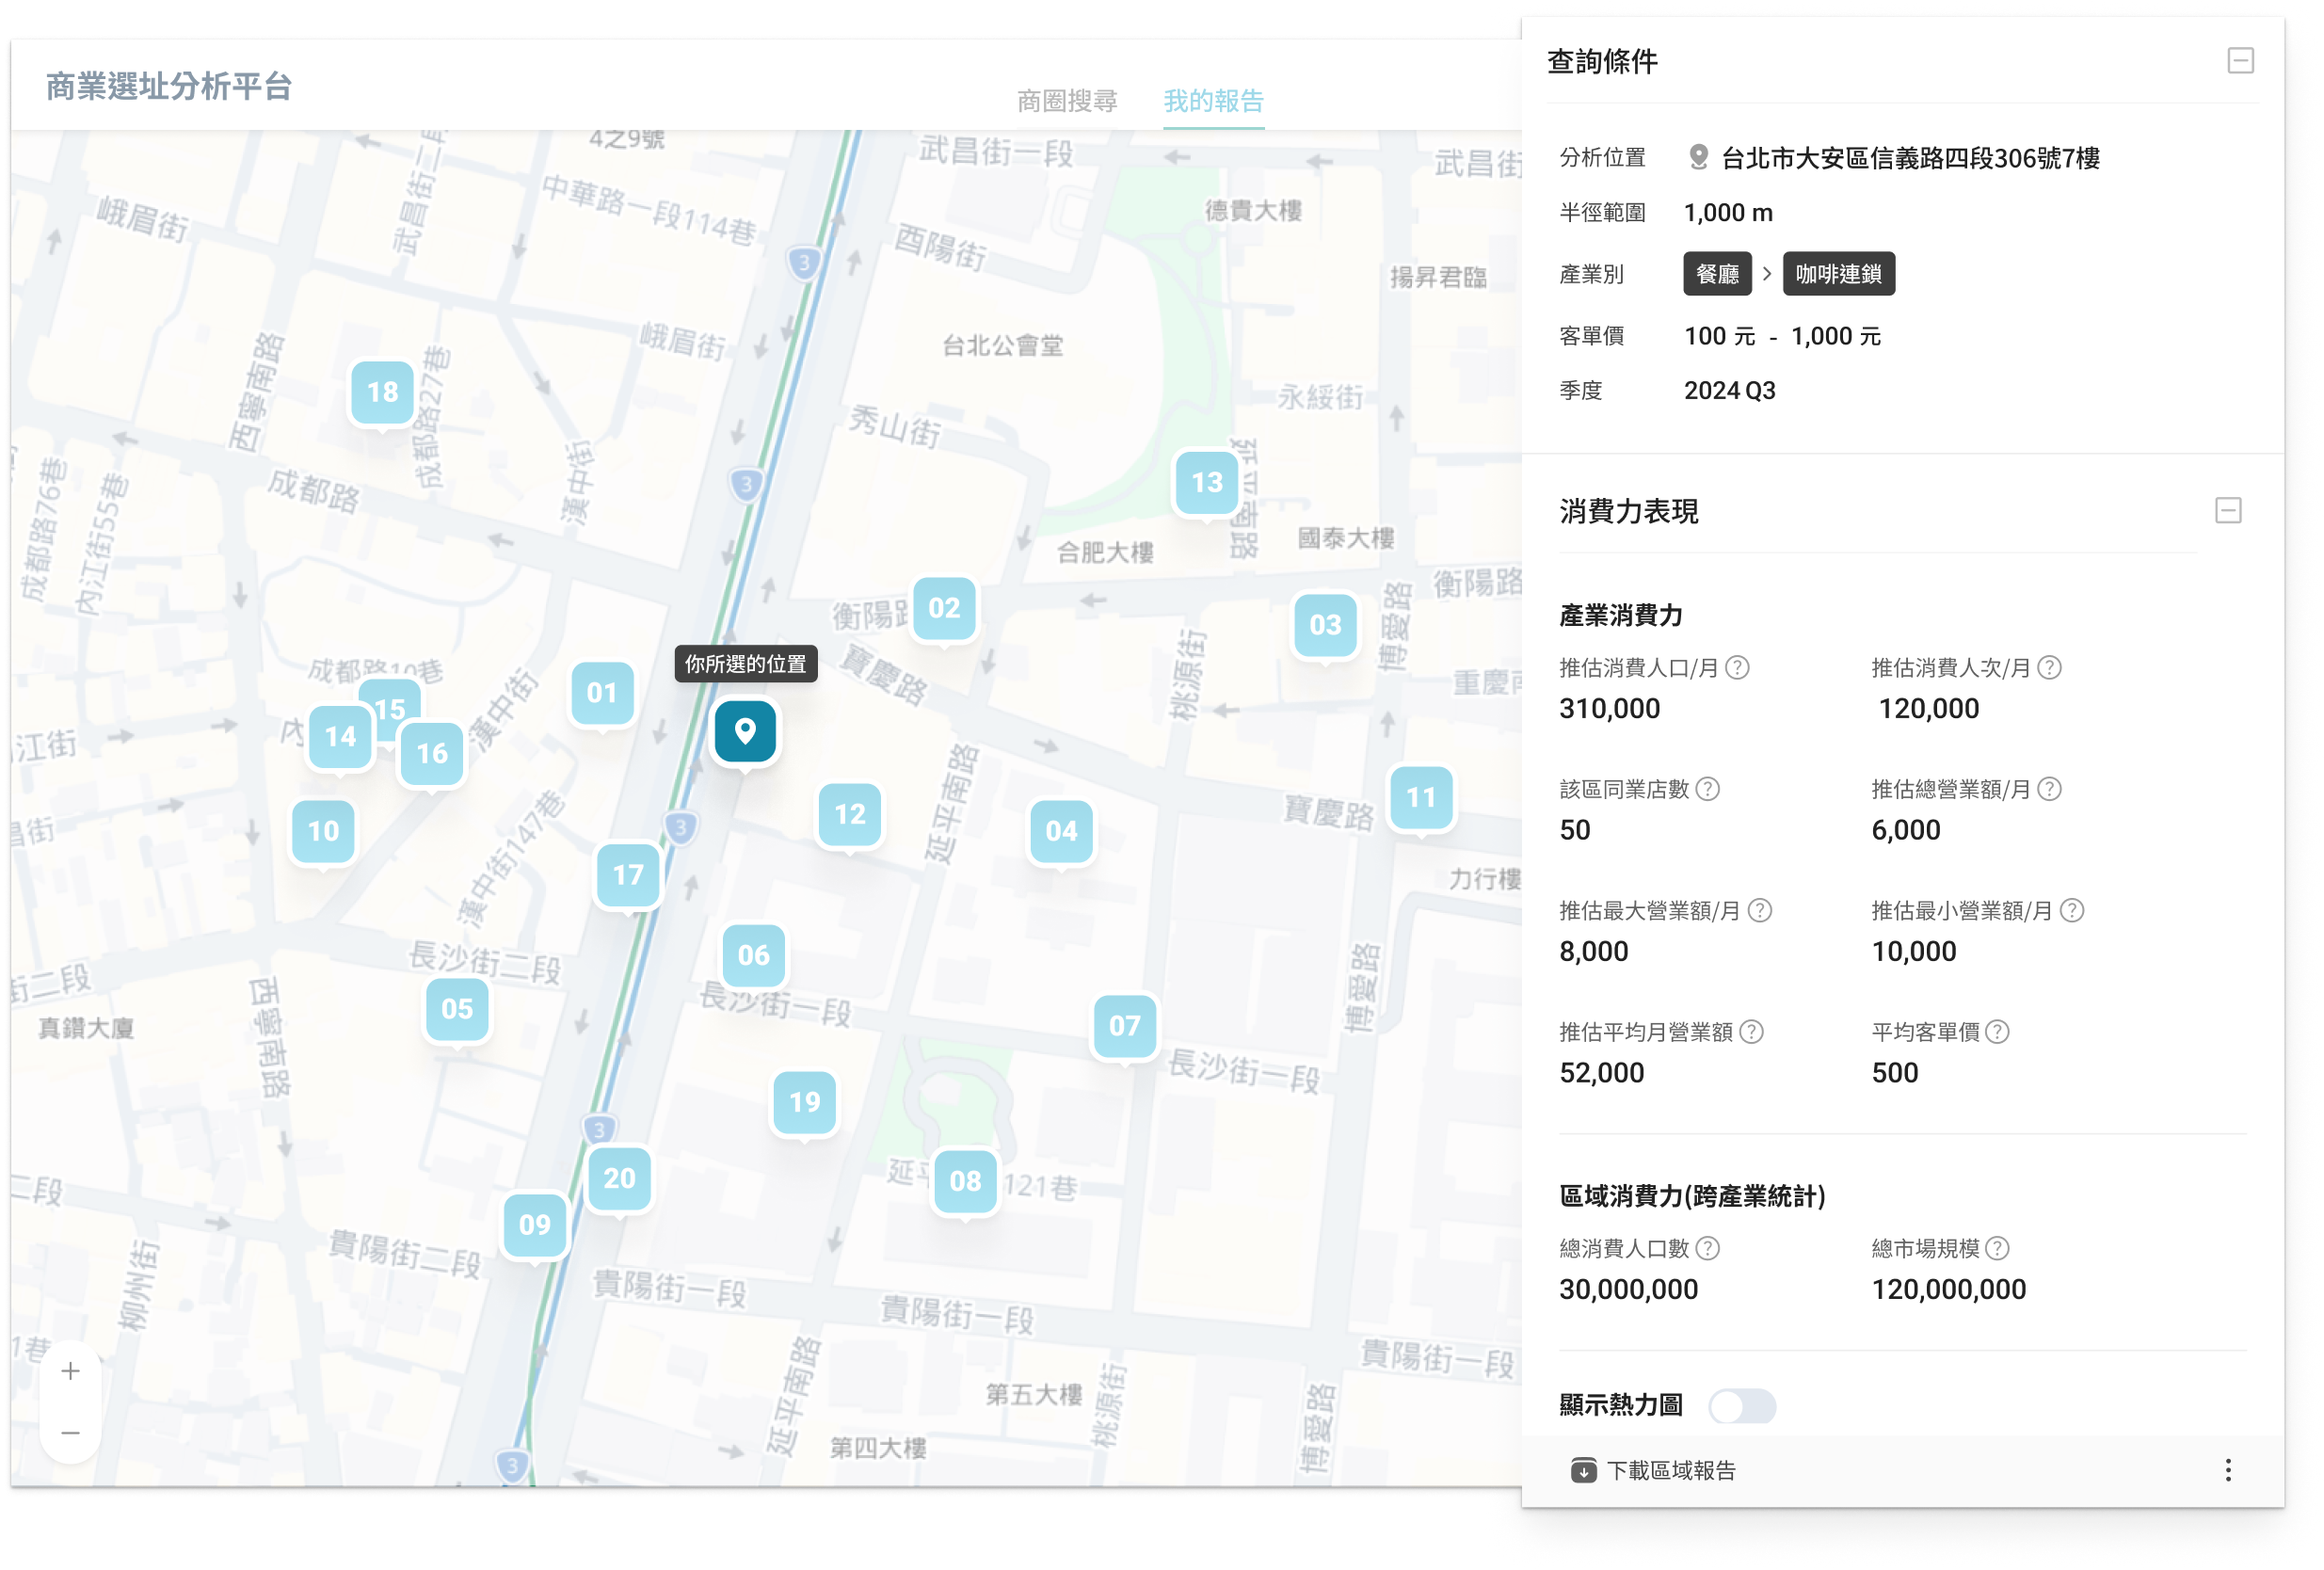The width and height of the screenshot is (2324, 1570).
Task: Select map marker 16
Action: tap(432, 753)
